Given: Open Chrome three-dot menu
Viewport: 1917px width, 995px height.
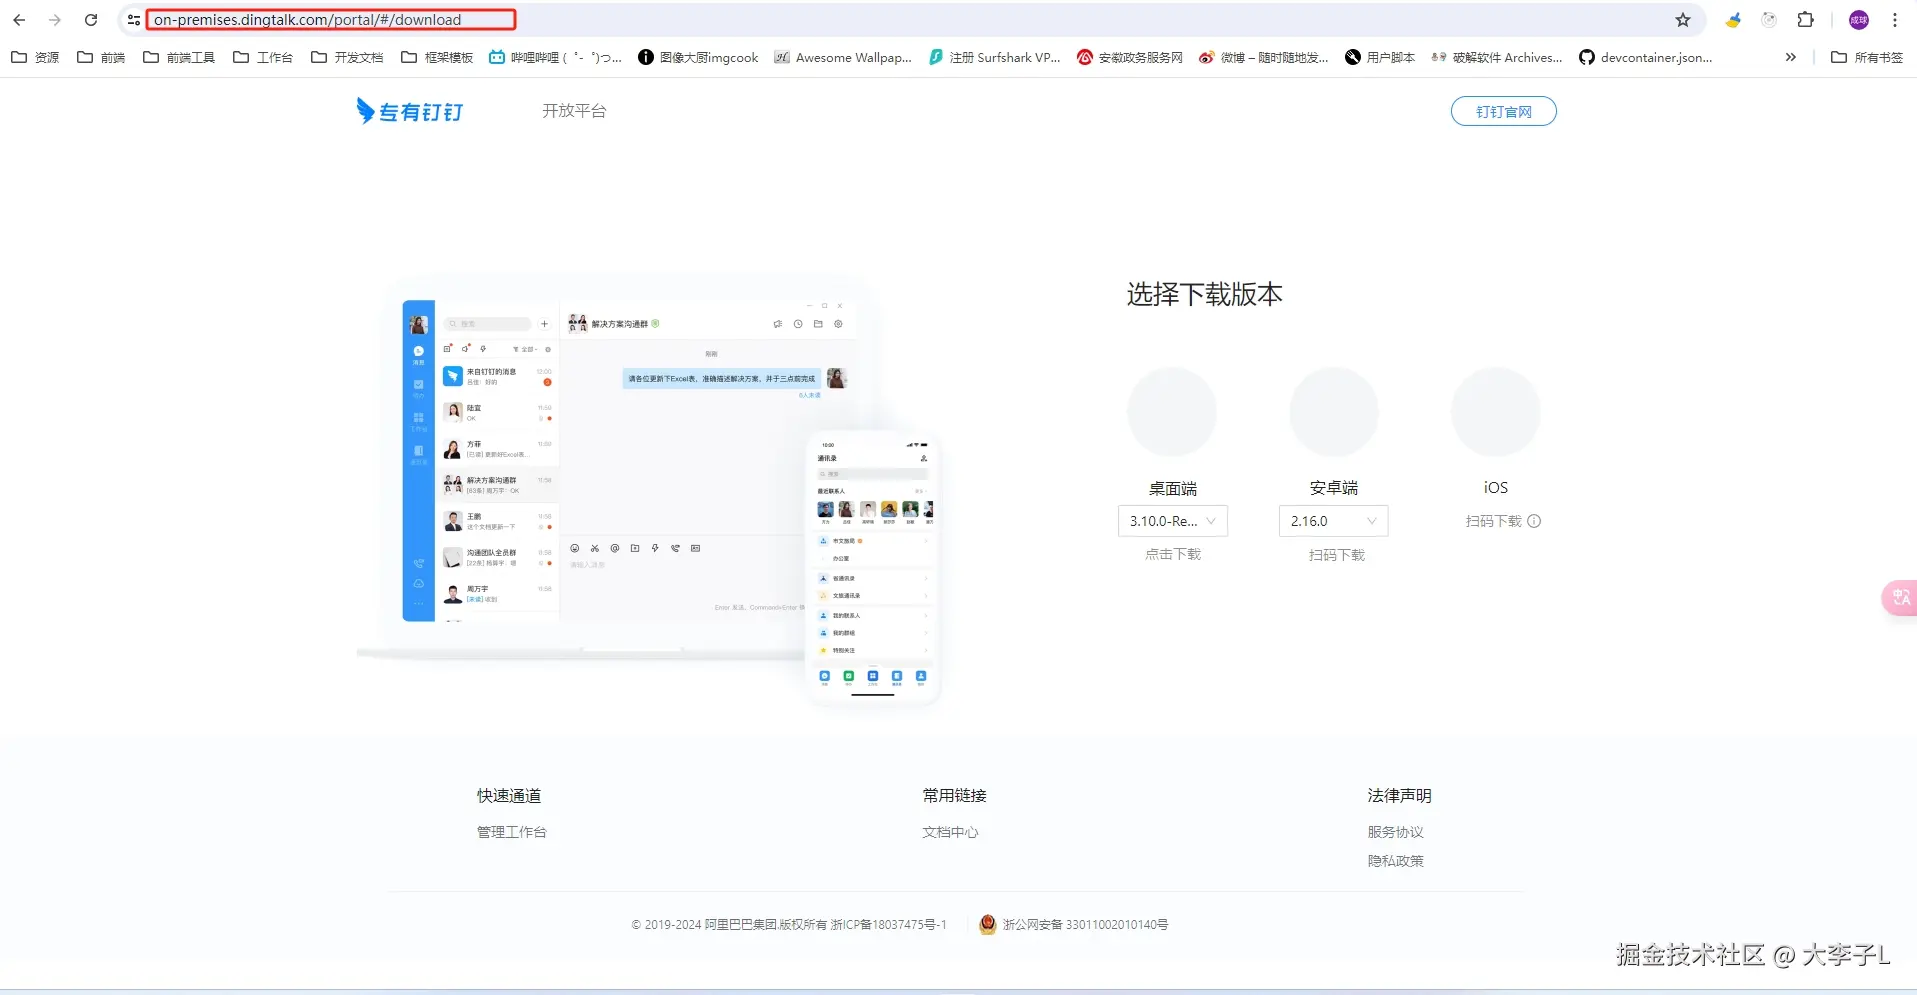Looking at the screenshot, I should [x=1895, y=20].
